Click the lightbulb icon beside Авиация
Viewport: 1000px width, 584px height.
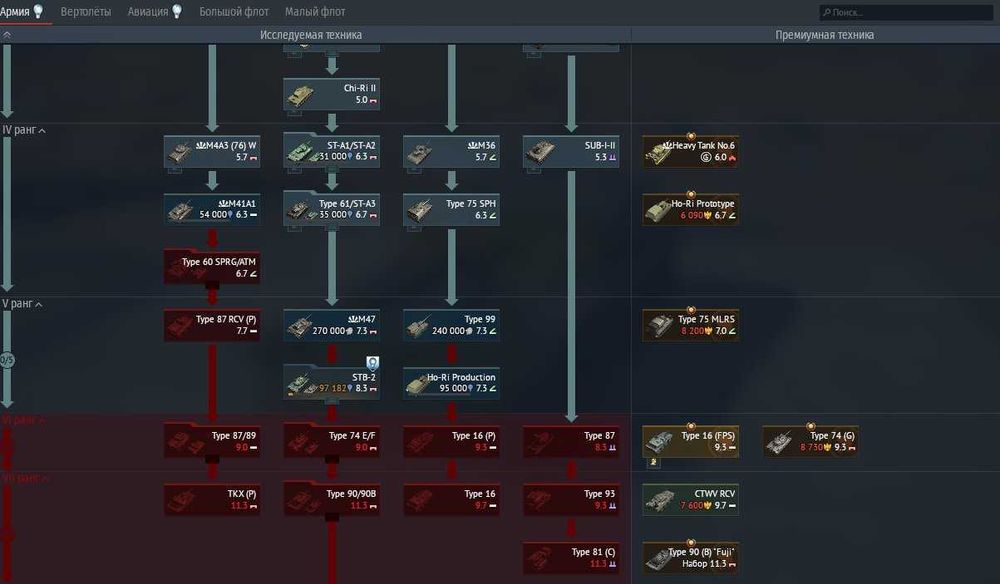click(x=177, y=11)
